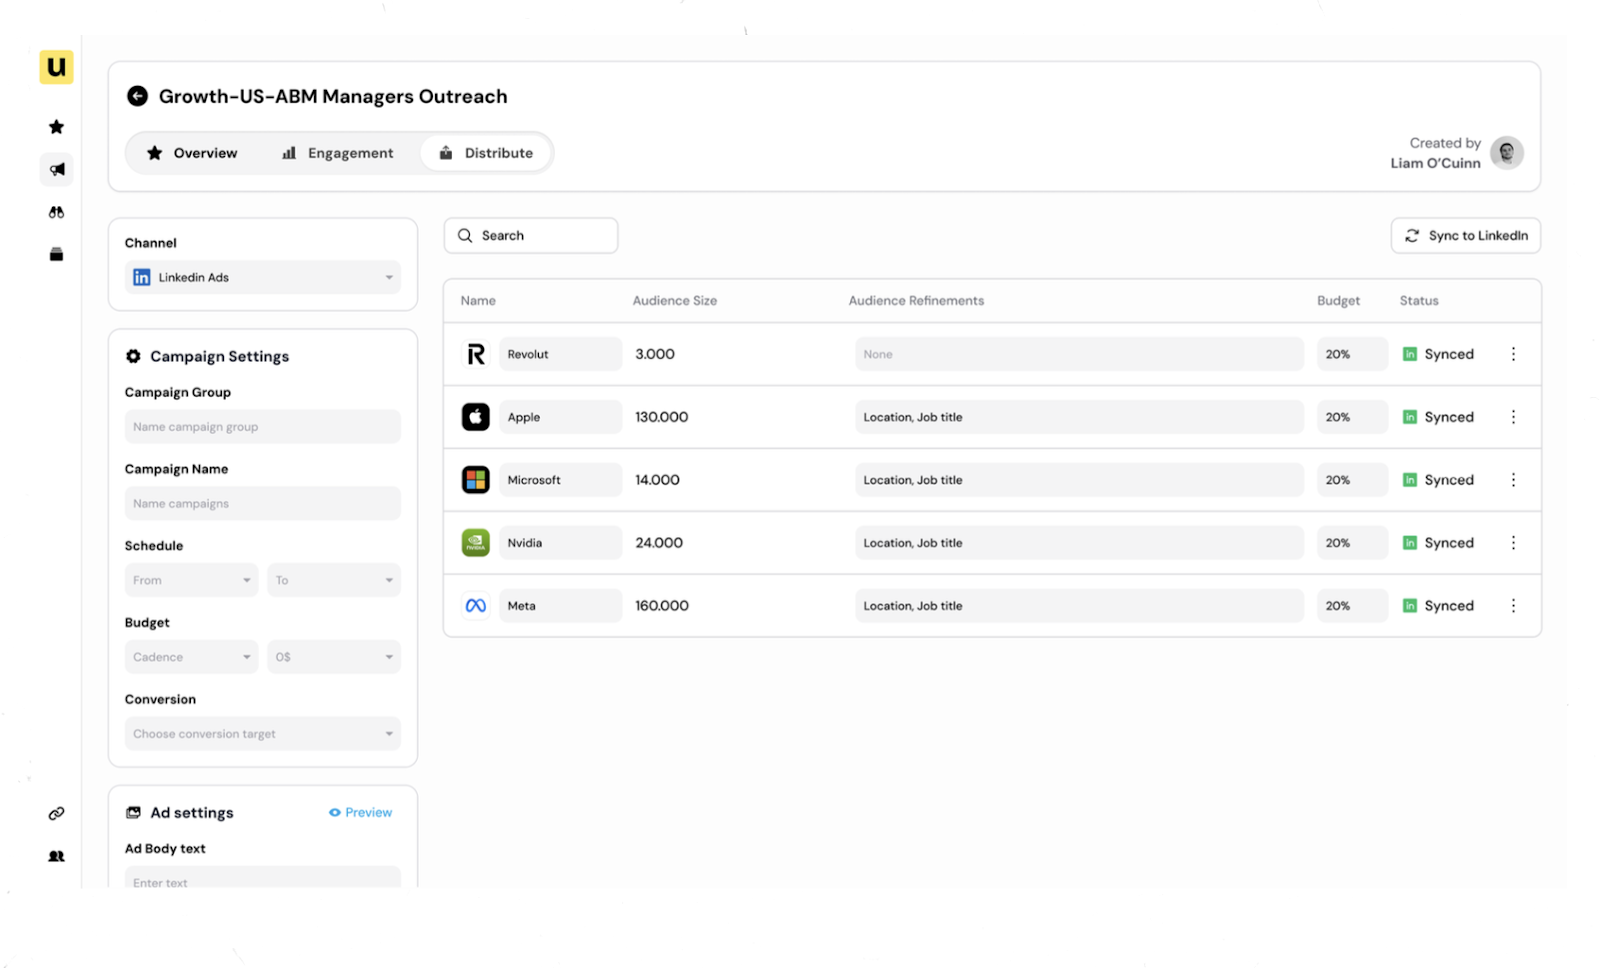1600x968 pixels.
Task: Open the users sidebar icon
Action: 56,856
